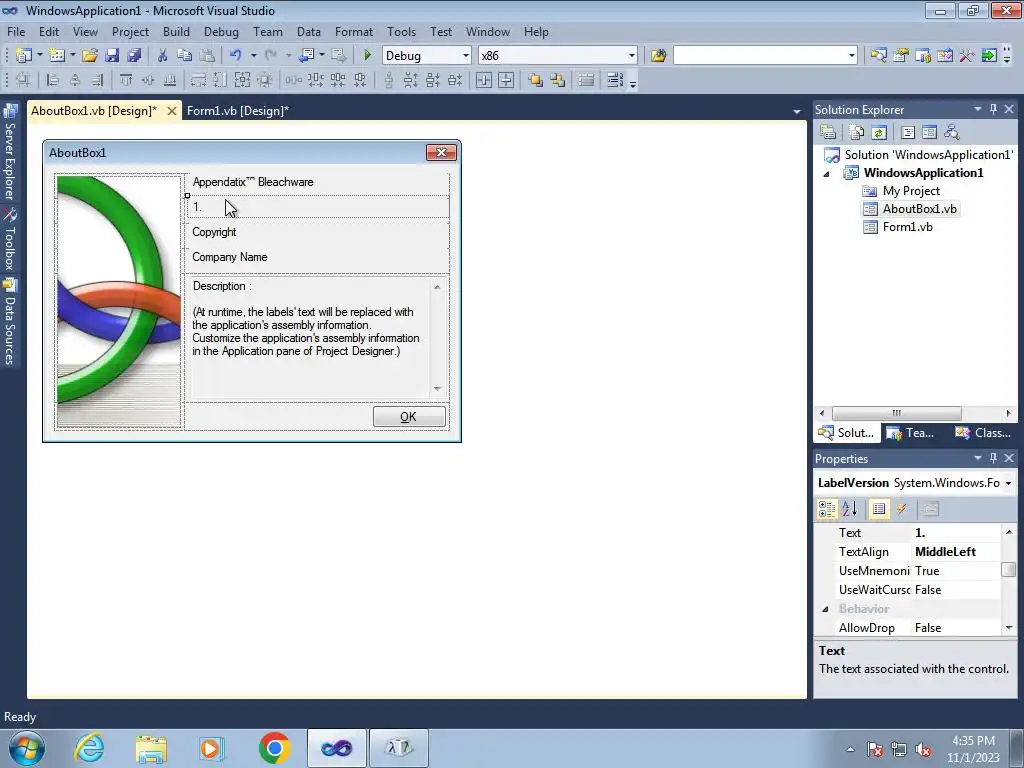
Task: Open the Server Explorer side tab
Action: point(10,152)
